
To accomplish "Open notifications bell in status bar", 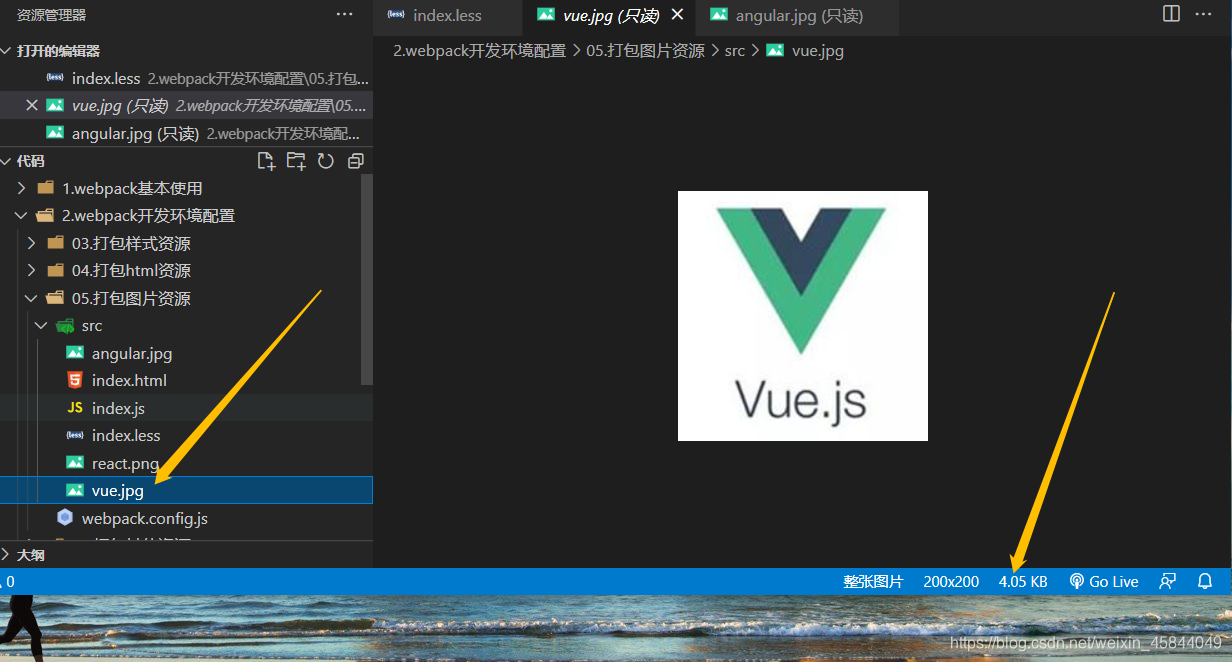I will point(1205,581).
